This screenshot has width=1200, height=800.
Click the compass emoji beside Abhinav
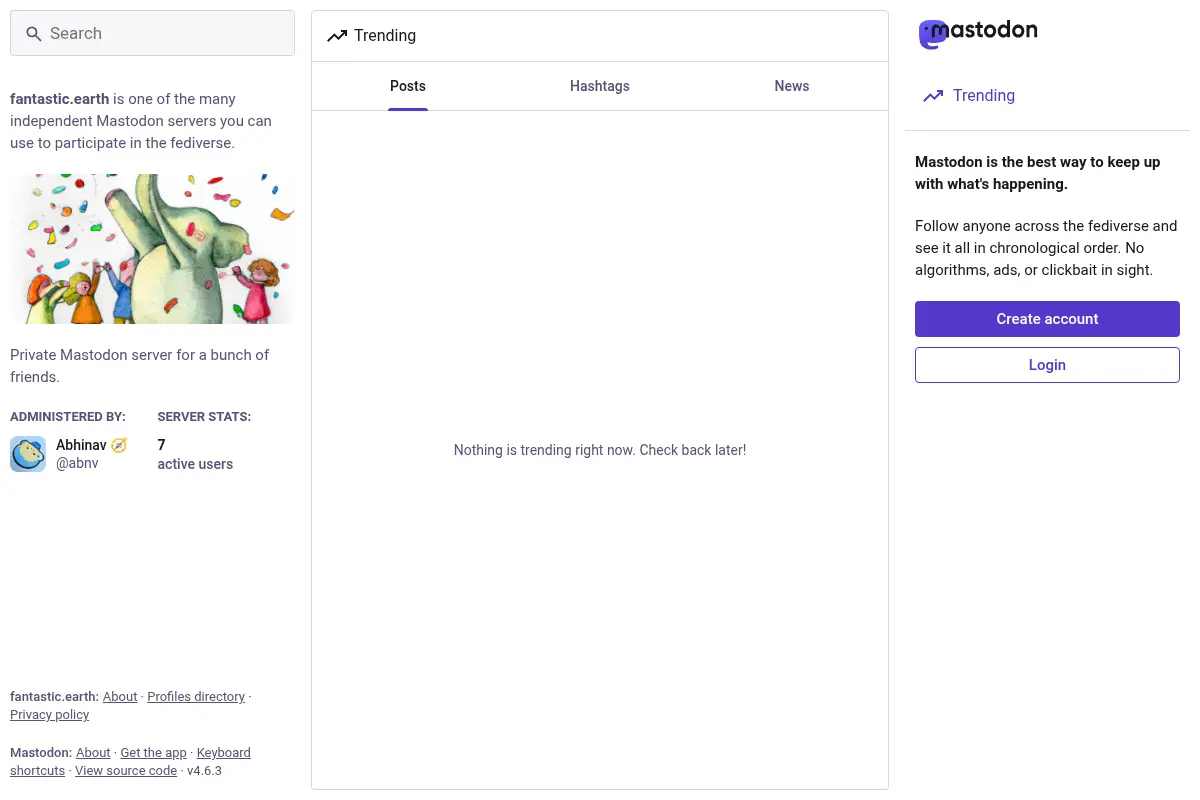119,445
